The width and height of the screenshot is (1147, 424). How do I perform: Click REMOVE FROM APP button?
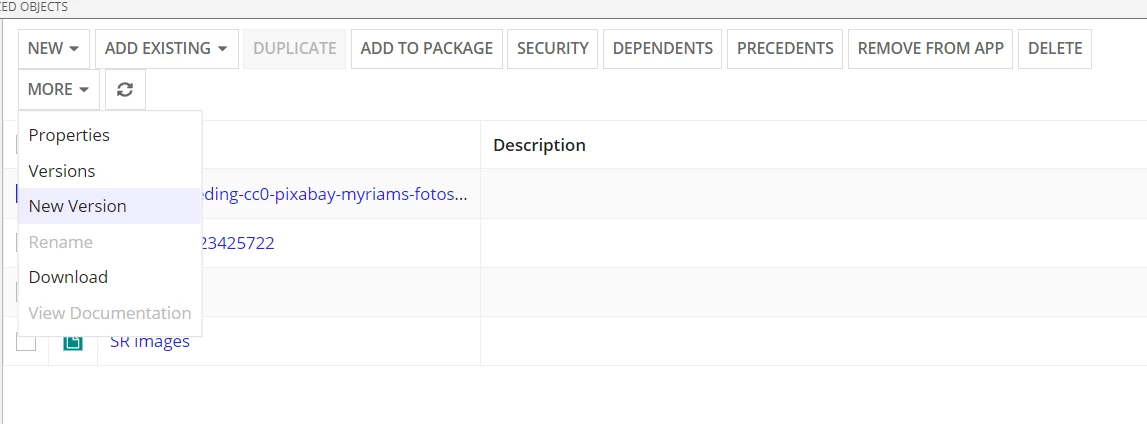click(930, 48)
